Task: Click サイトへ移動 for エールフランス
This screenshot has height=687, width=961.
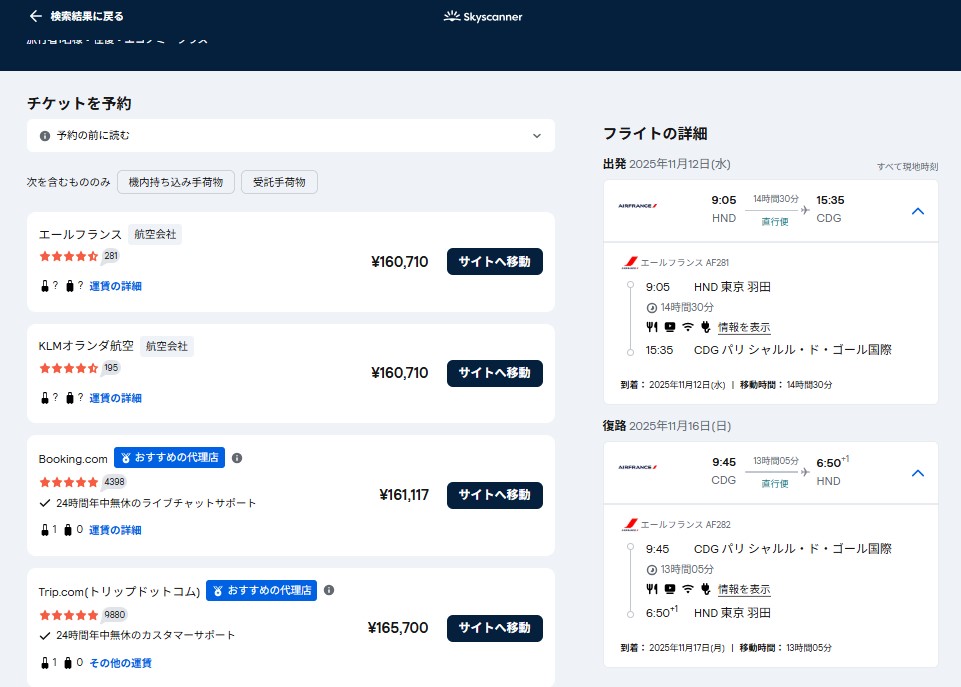Action: (495, 262)
